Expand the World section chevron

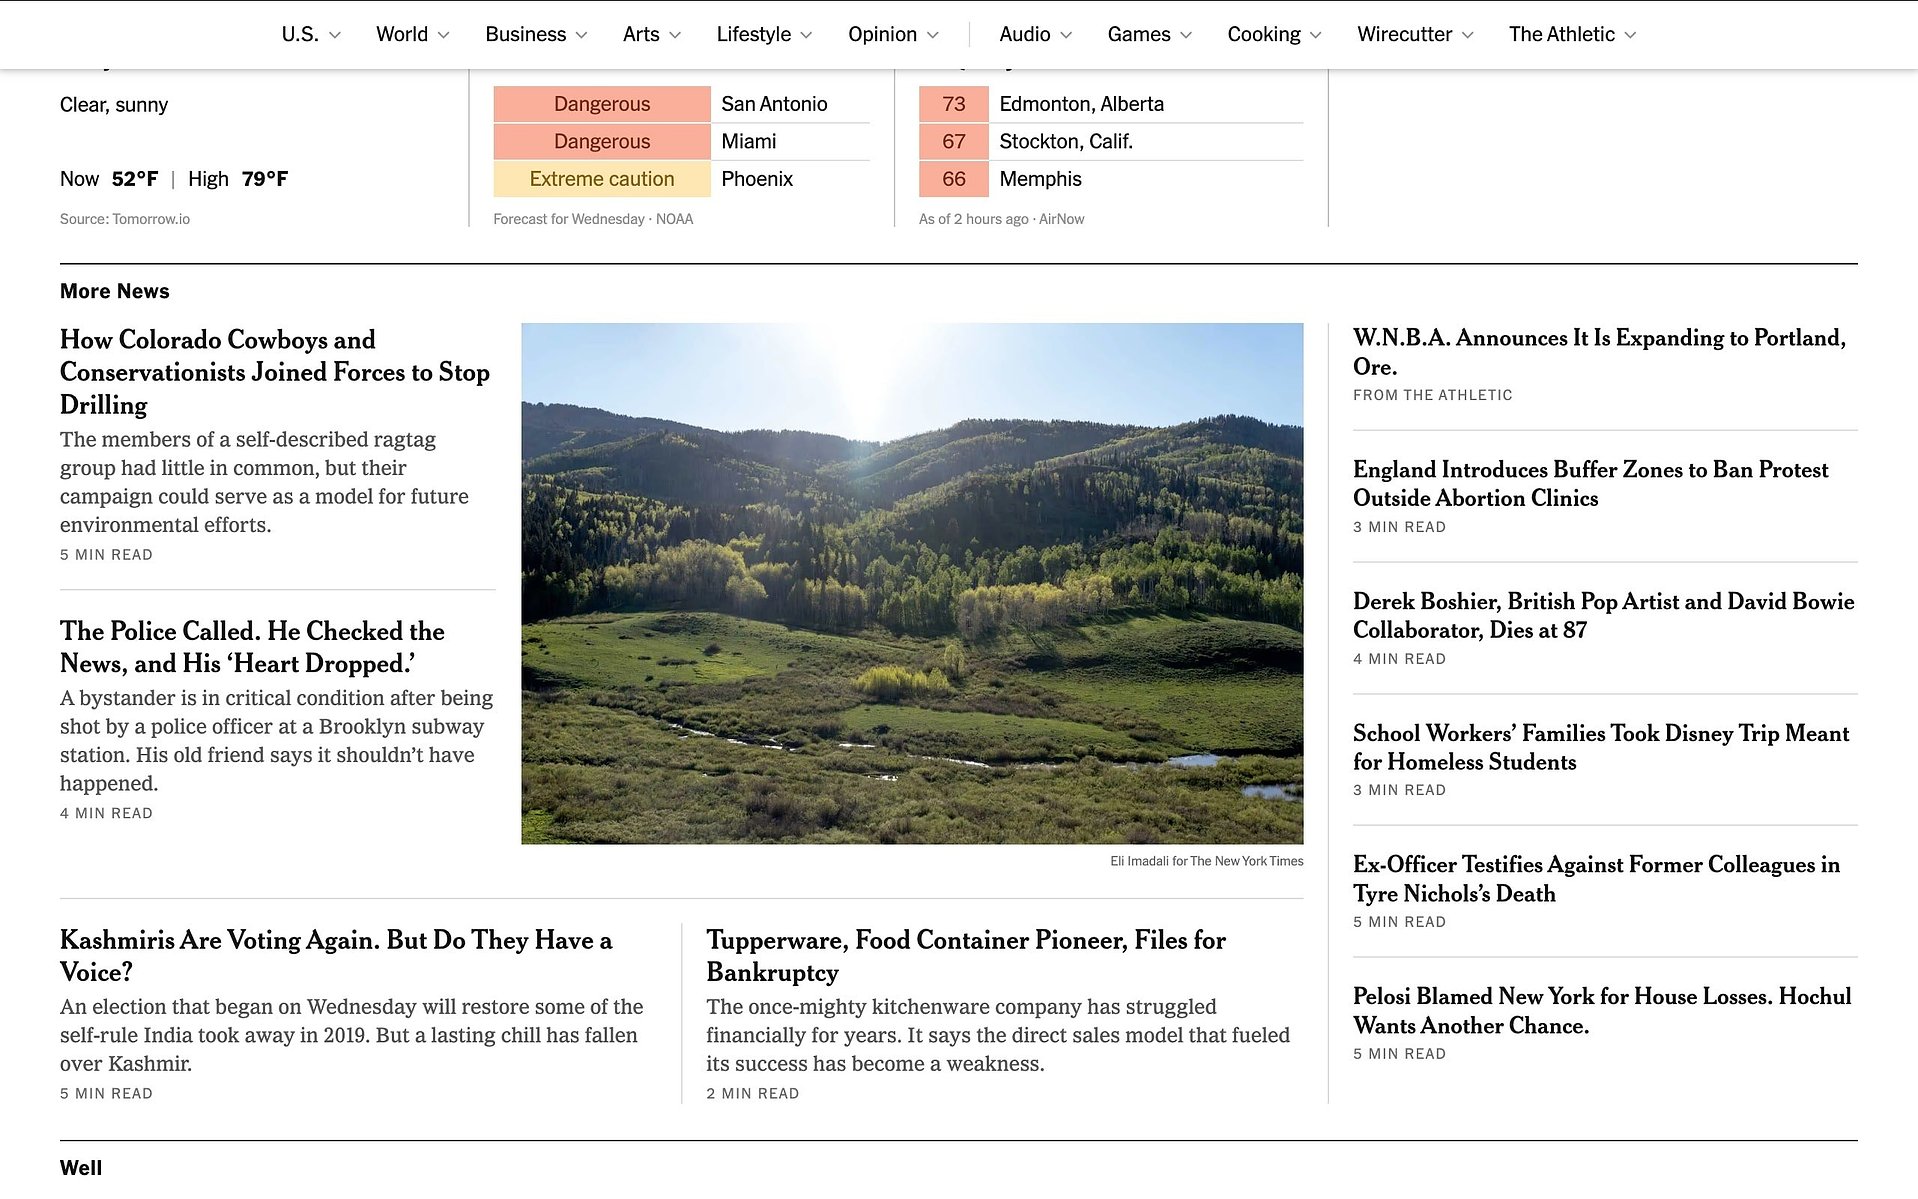point(444,35)
